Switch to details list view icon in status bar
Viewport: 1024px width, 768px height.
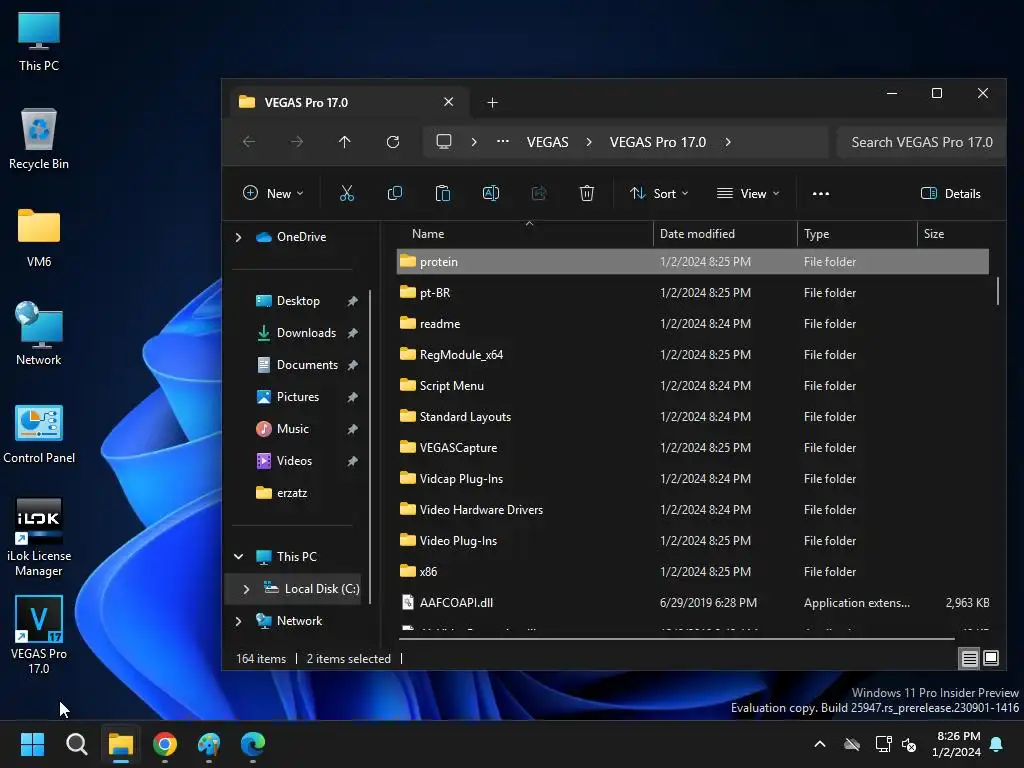point(970,658)
